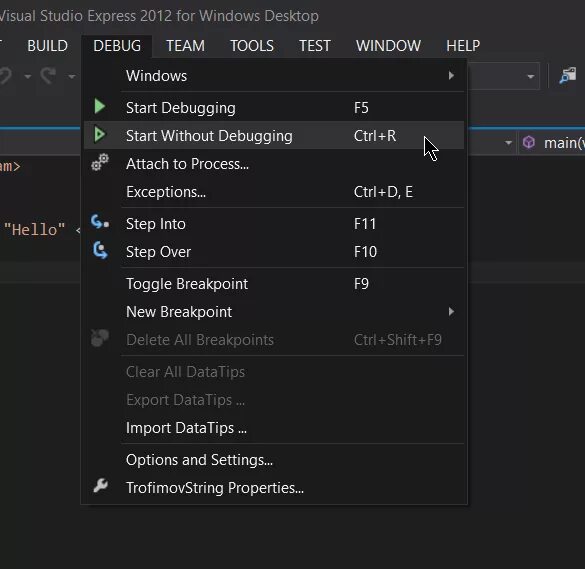Click the purple cube icon beside main

coord(529,143)
